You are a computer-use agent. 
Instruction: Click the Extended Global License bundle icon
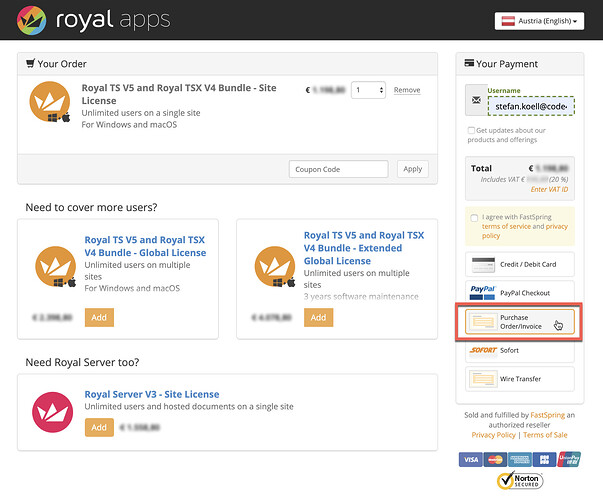click(x=275, y=267)
